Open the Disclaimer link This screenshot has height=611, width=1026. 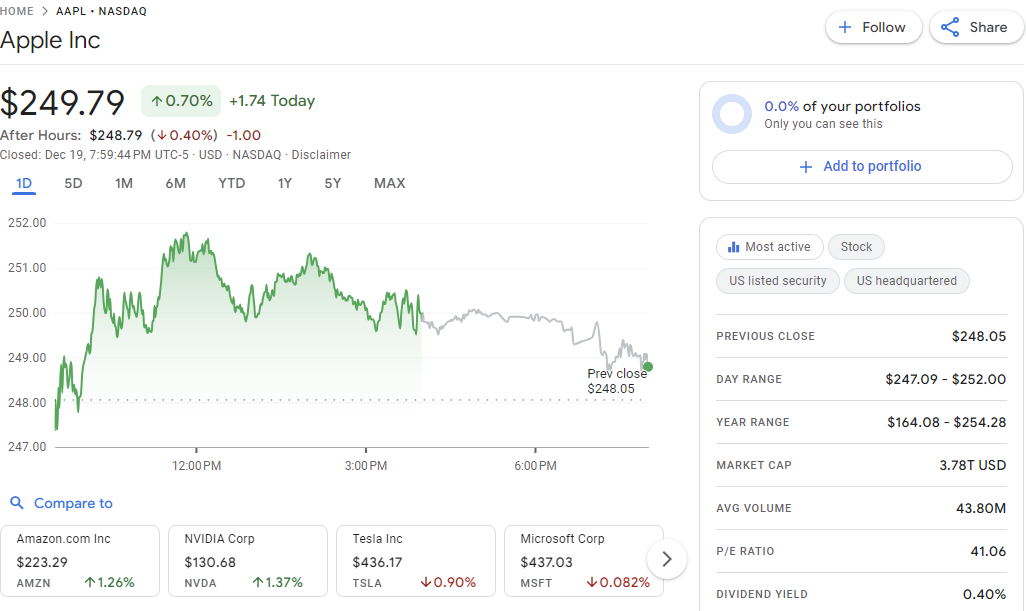point(321,155)
